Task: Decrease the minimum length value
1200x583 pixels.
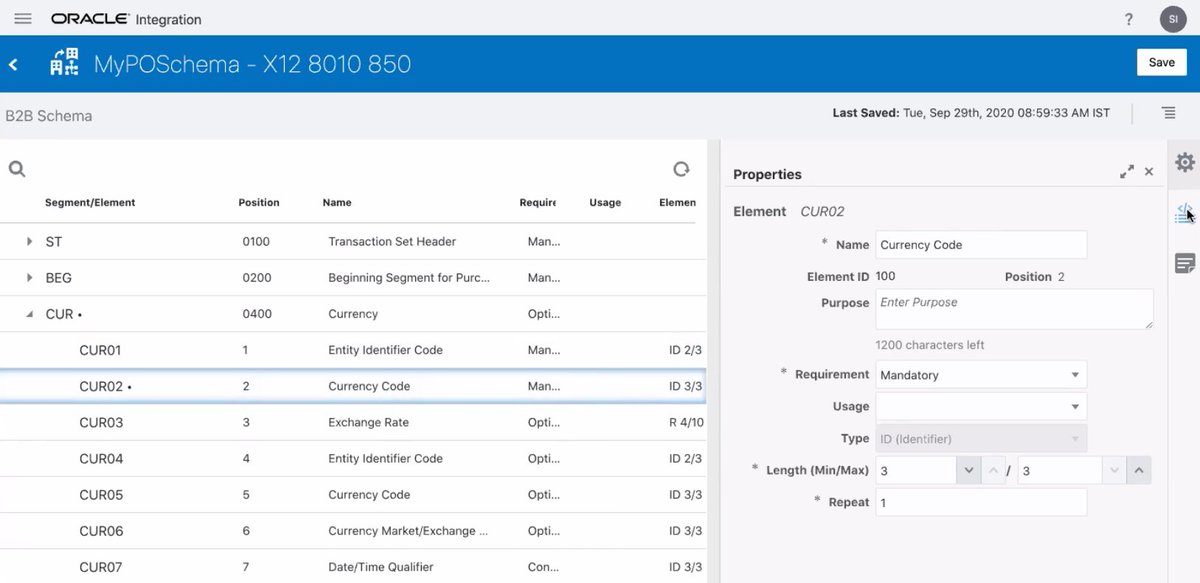Action: point(967,470)
